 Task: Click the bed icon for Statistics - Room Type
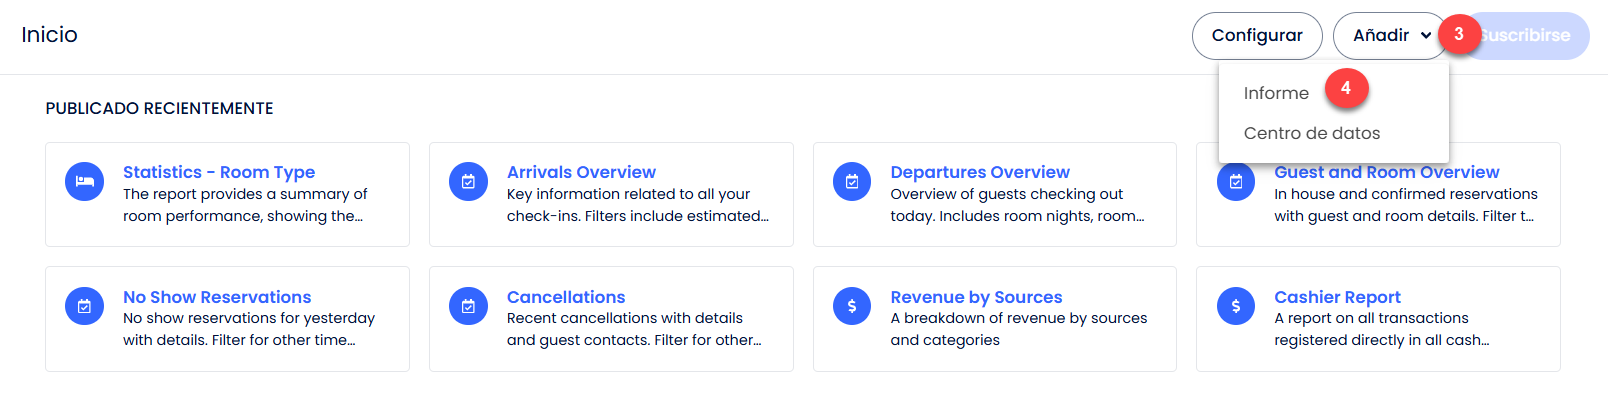[x=84, y=182]
